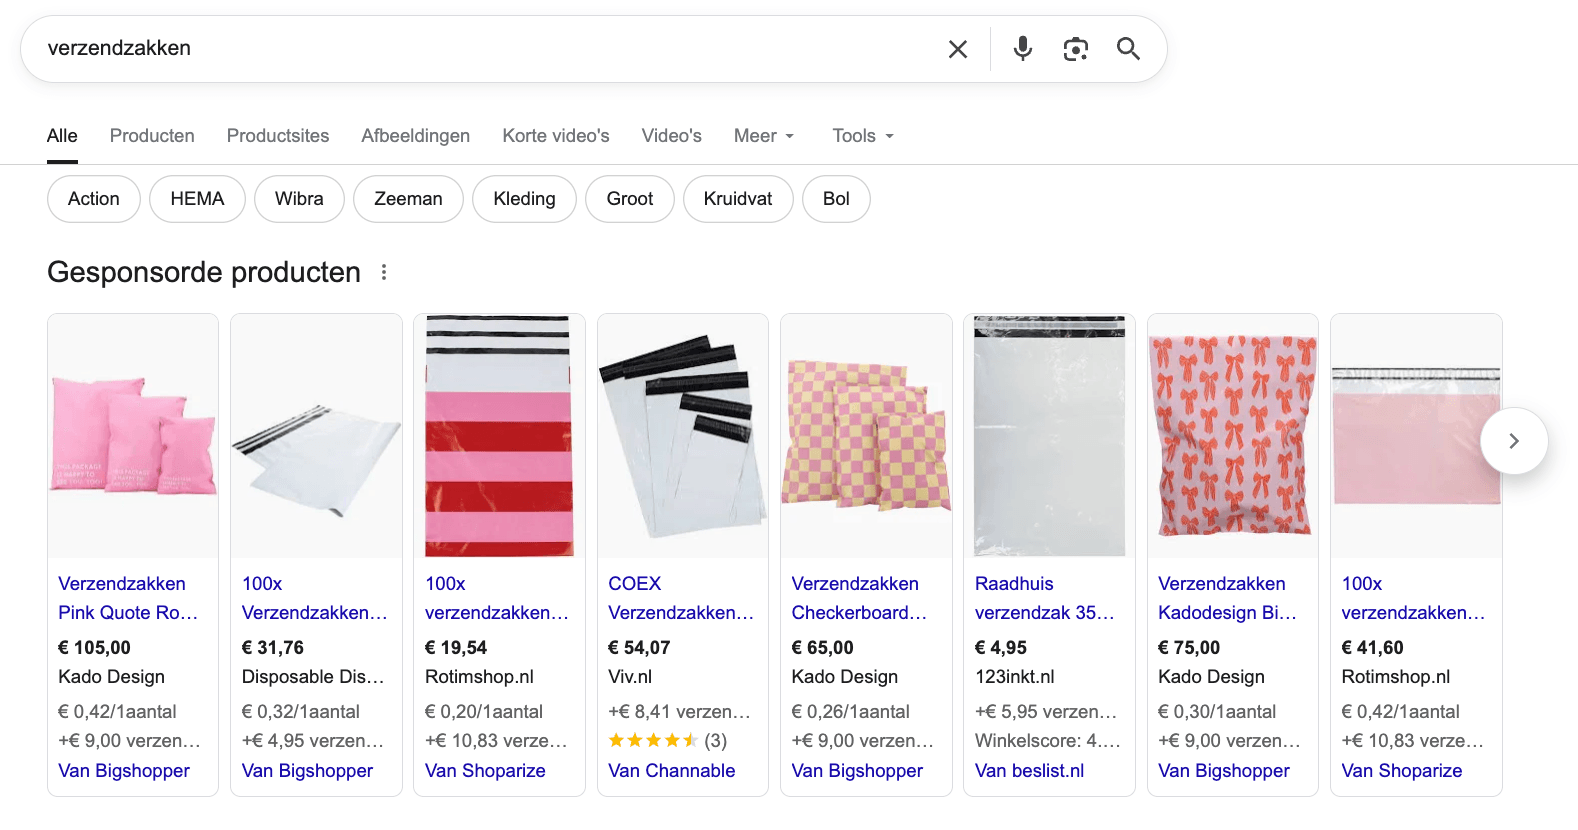Switch to the Video's tab
The image size is (1578, 830).
coord(672,136)
